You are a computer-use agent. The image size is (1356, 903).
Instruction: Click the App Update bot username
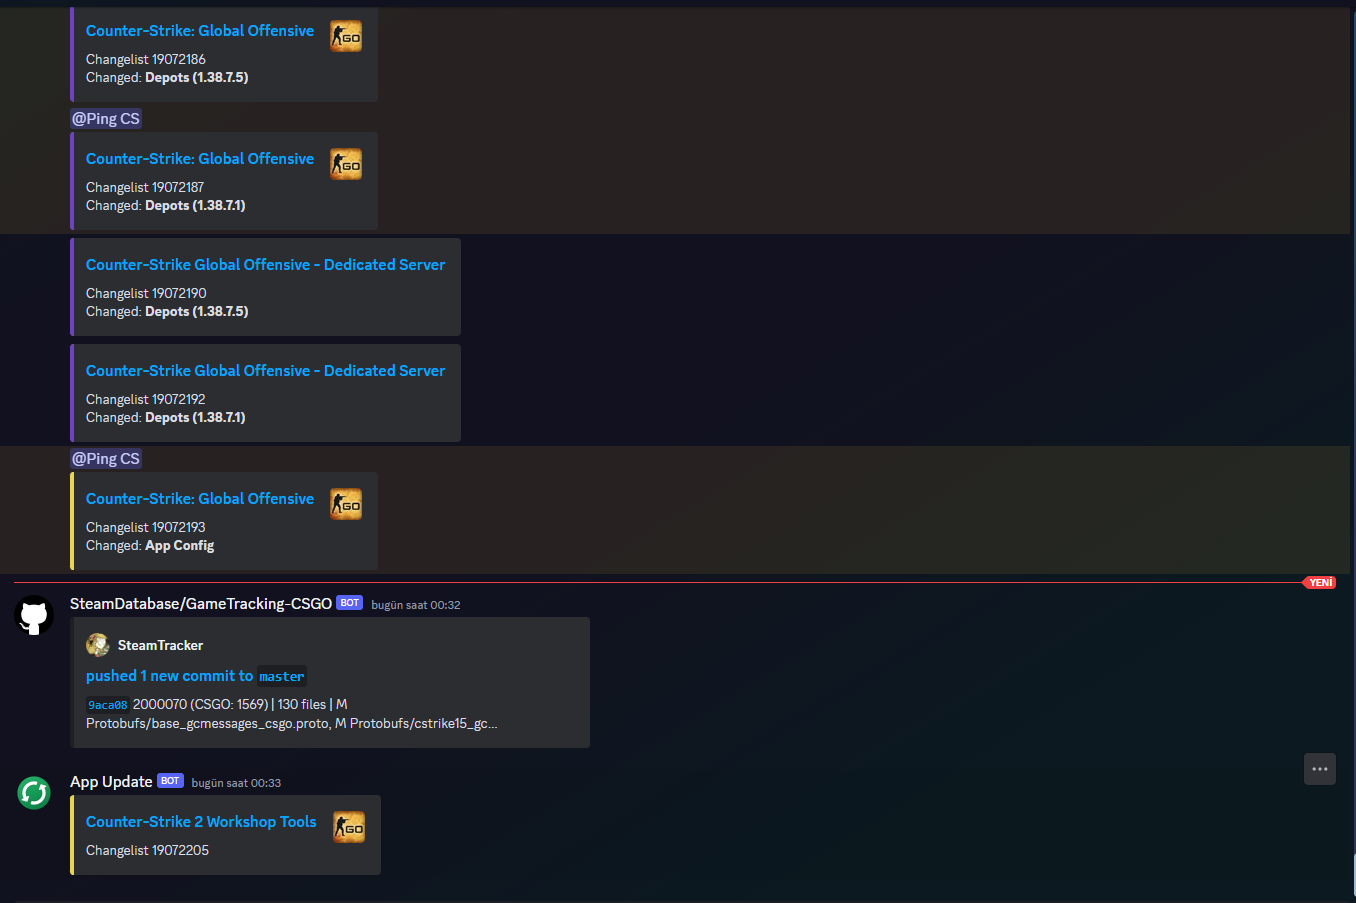coord(111,781)
